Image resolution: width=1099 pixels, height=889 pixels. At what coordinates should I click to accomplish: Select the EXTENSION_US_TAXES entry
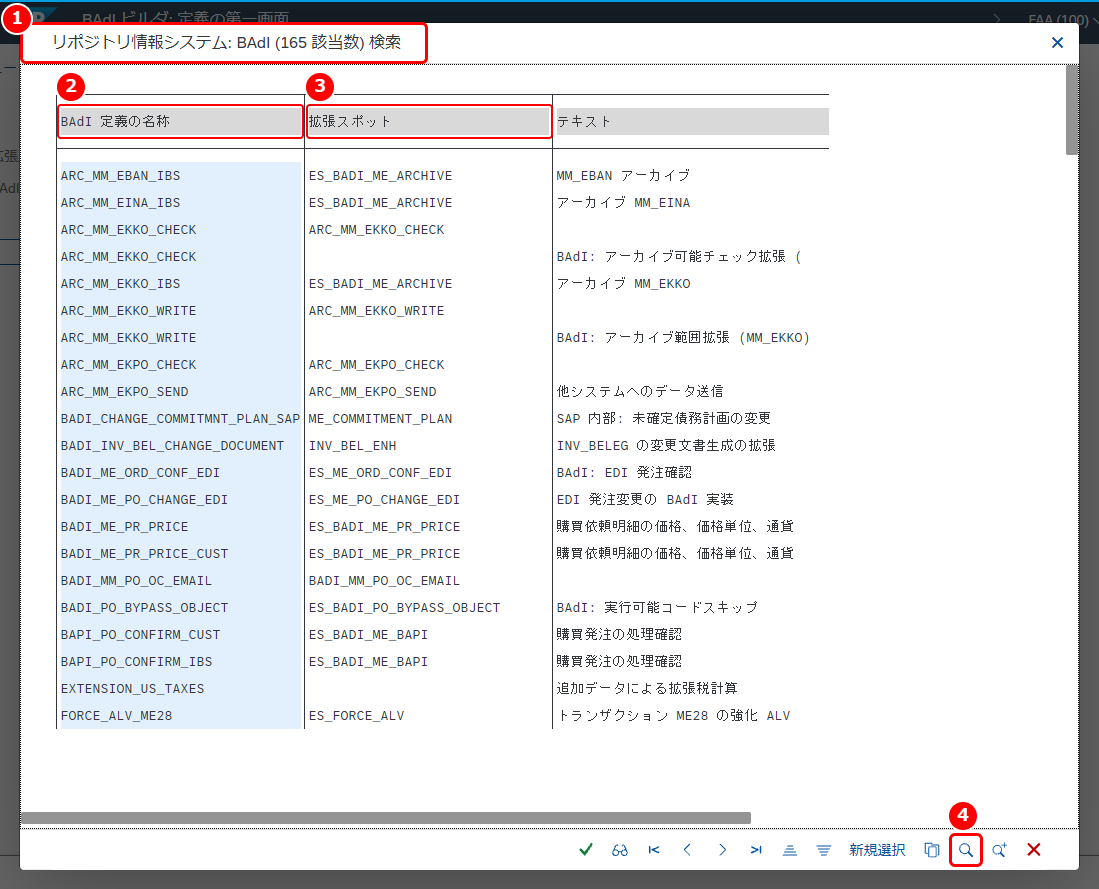tap(132, 688)
